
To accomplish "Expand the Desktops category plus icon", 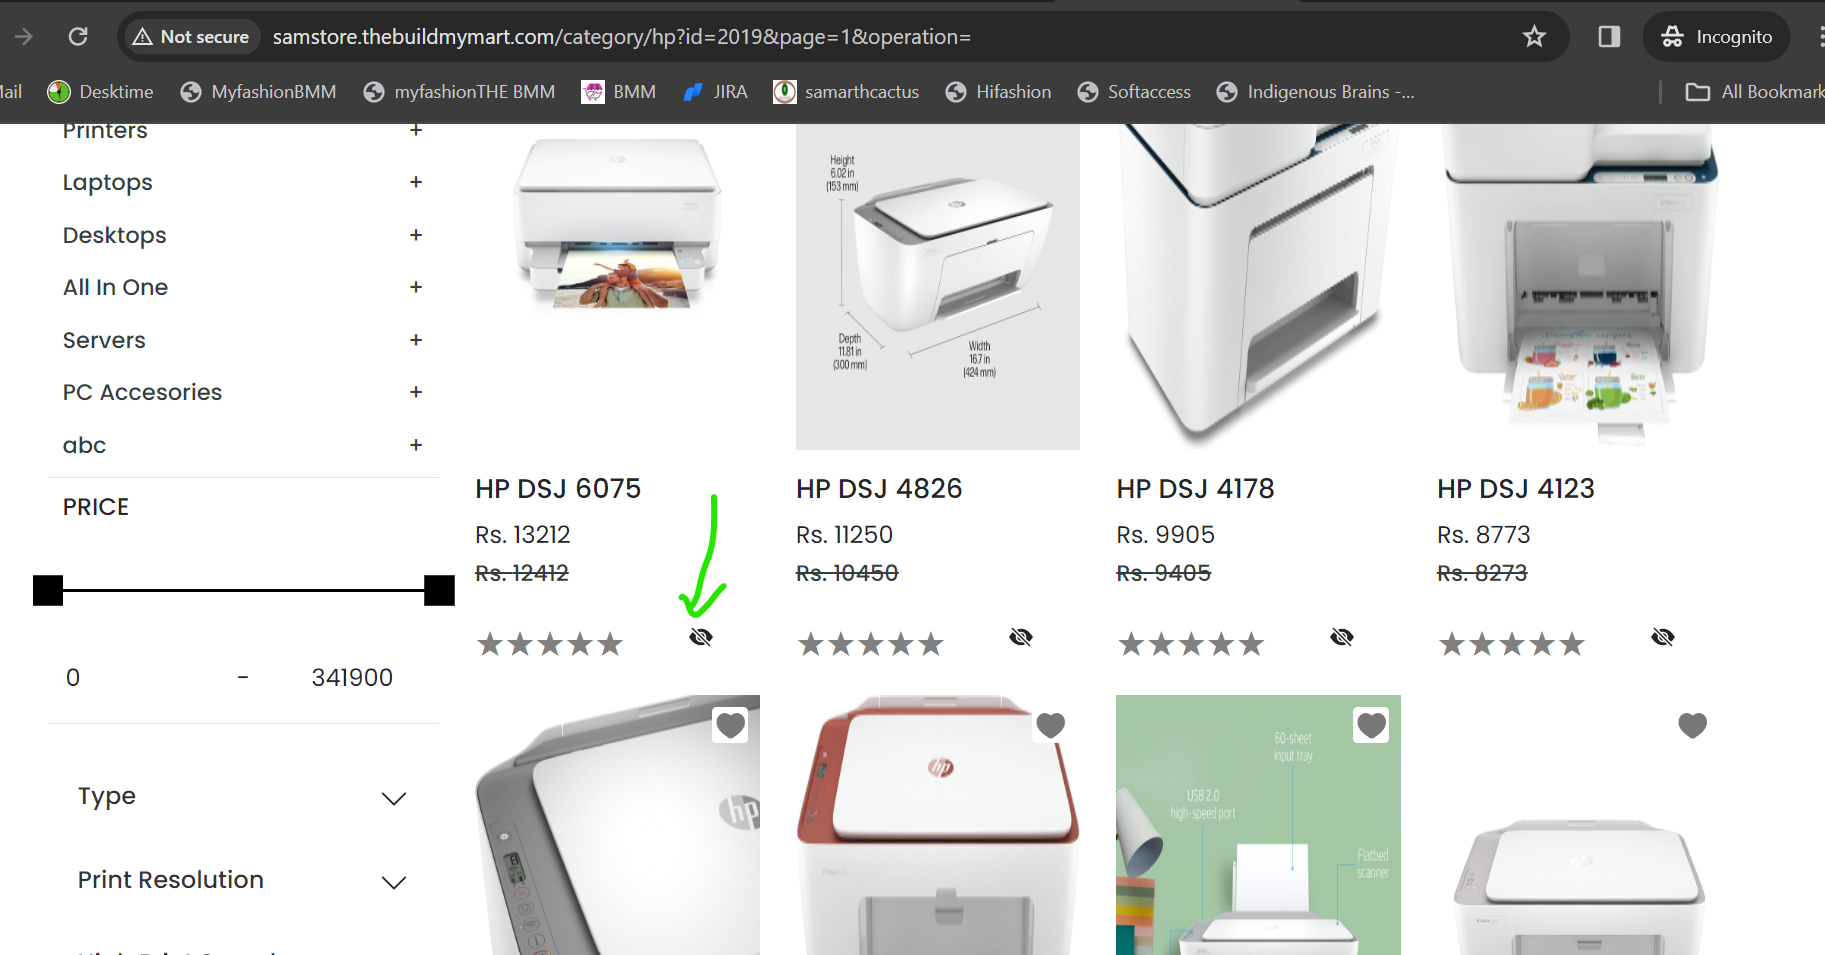I will pyautogui.click(x=416, y=235).
